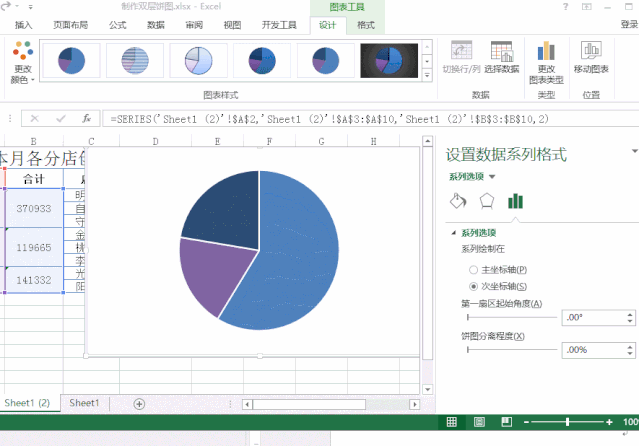
Task: Select the Series Options bar chart icon
Action: point(515,201)
